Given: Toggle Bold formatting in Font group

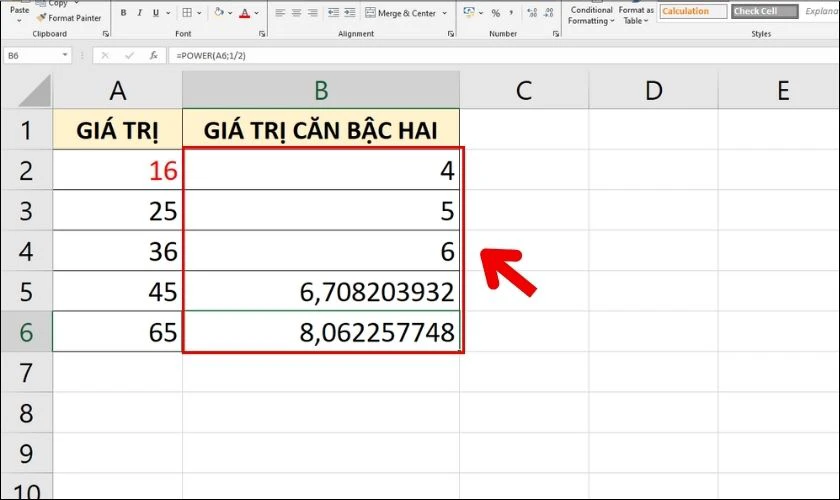Looking at the screenshot, I should (x=124, y=12).
